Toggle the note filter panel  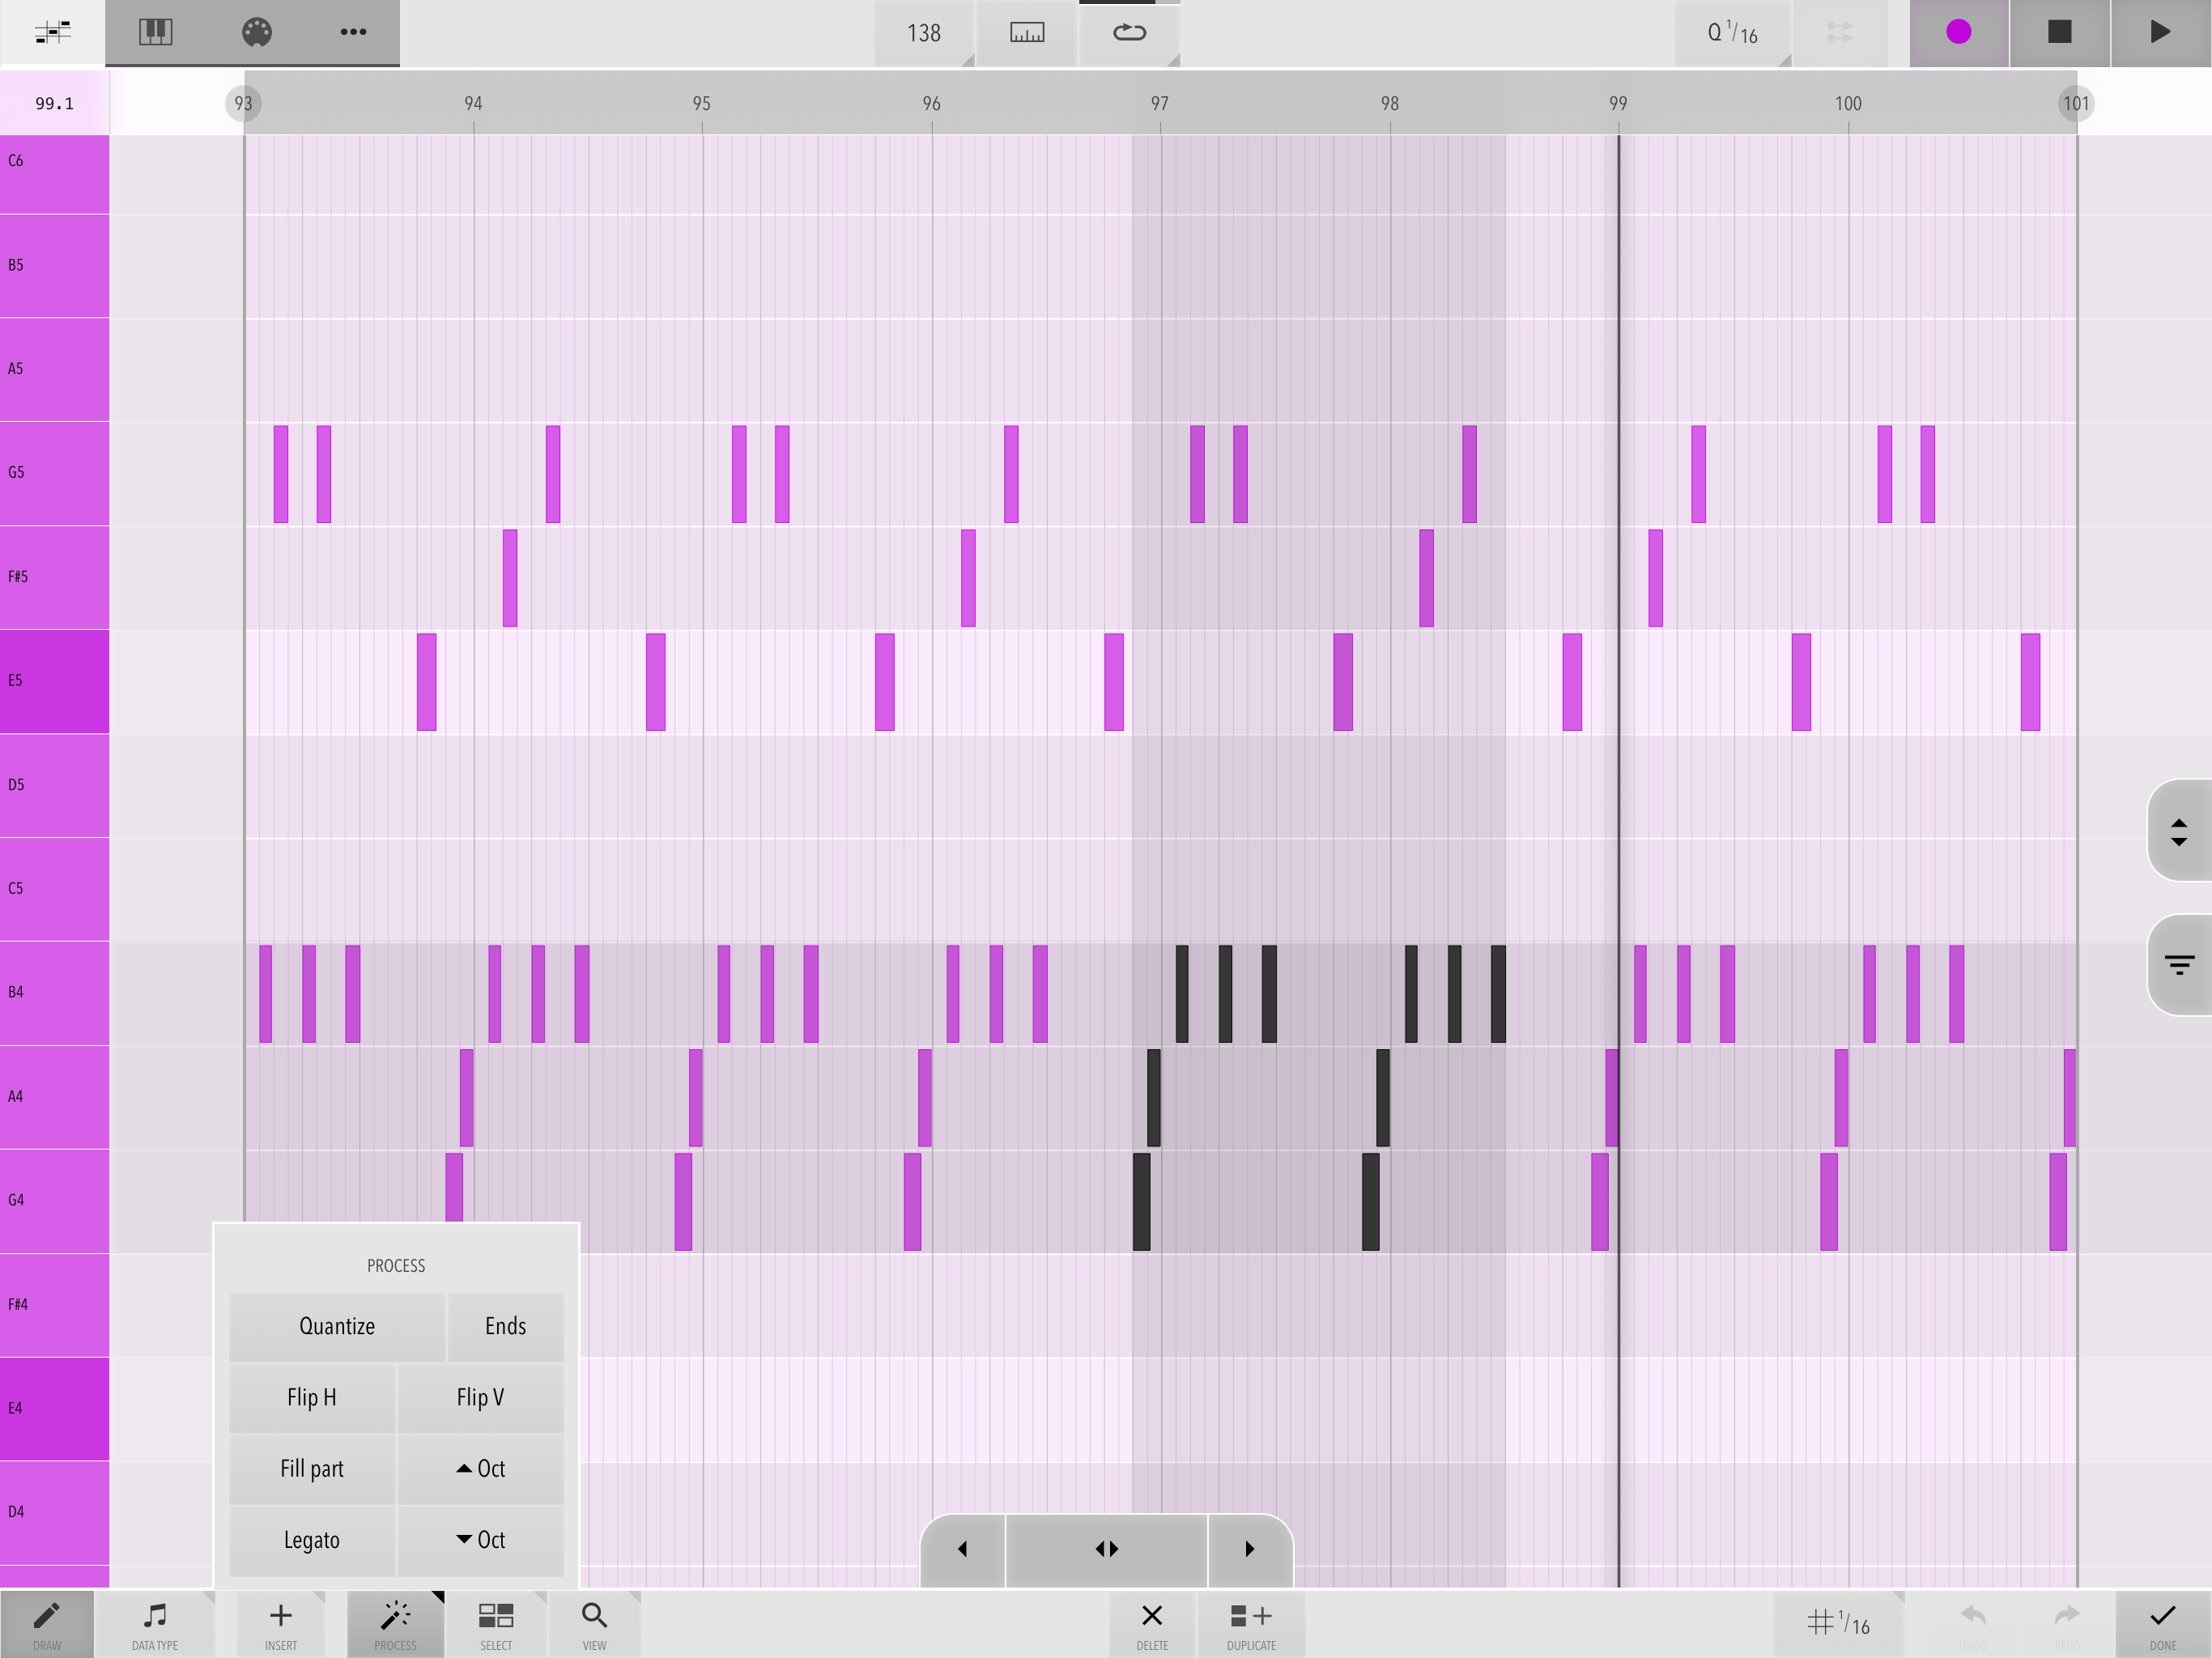pyautogui.click(x=2180, y=965)
